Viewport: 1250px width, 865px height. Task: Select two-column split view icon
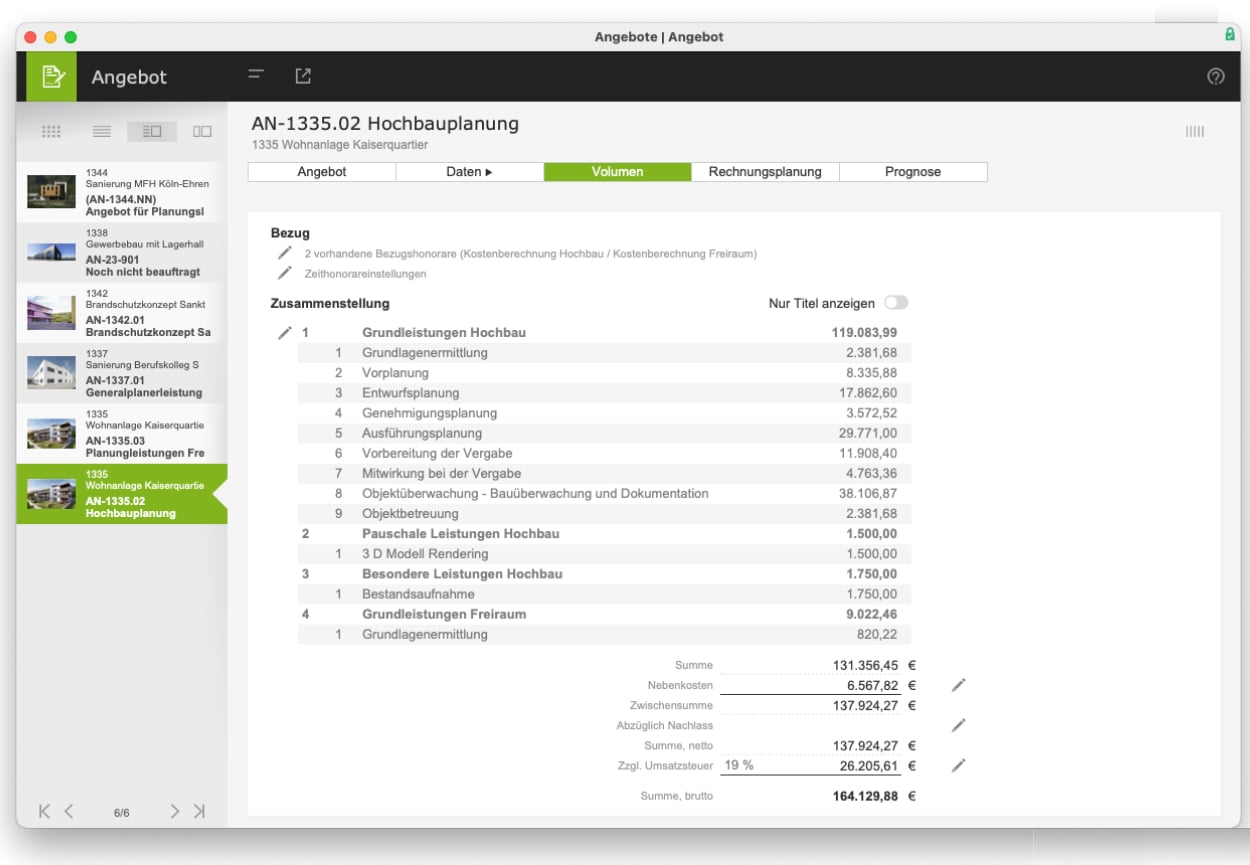point(202,131)
